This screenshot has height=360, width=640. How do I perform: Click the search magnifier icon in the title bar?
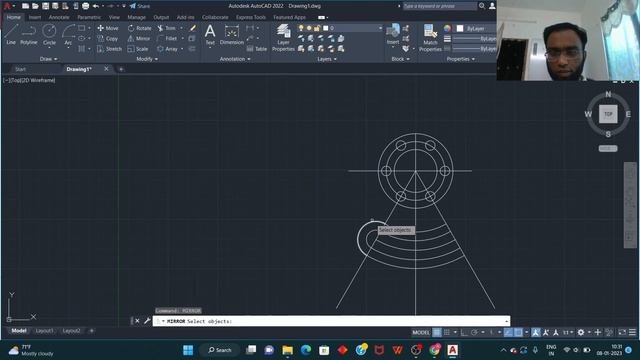(x=482, y=6)
